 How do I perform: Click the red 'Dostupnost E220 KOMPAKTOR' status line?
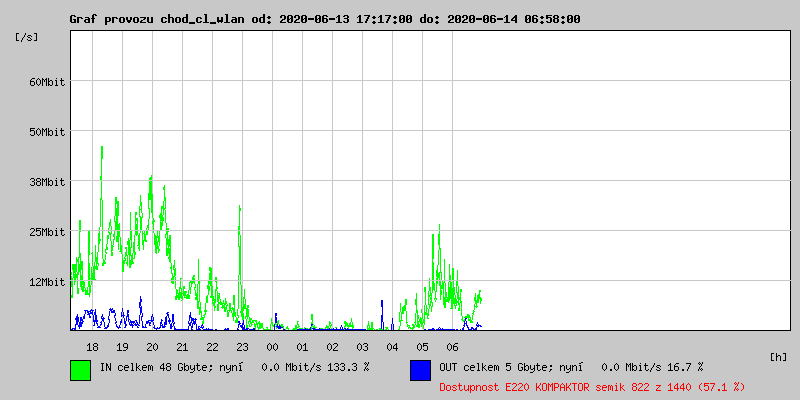pyautogui.click(x=591, y=386)
